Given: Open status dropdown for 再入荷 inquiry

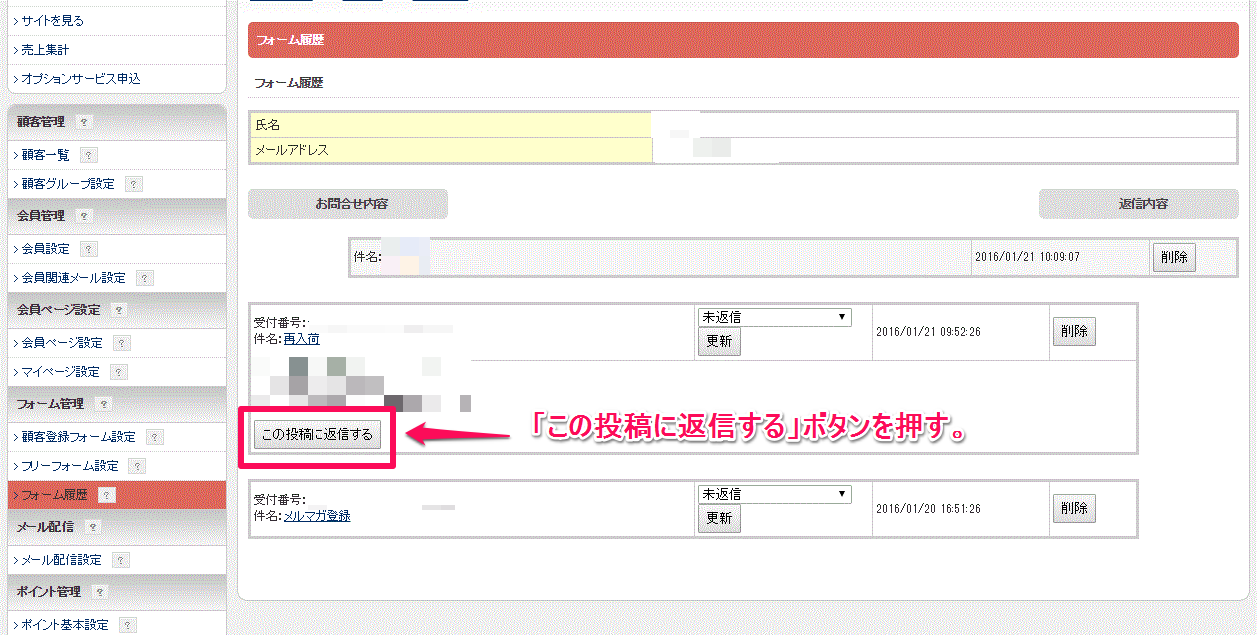Looking at the screenshot, I should pos(774,317).
